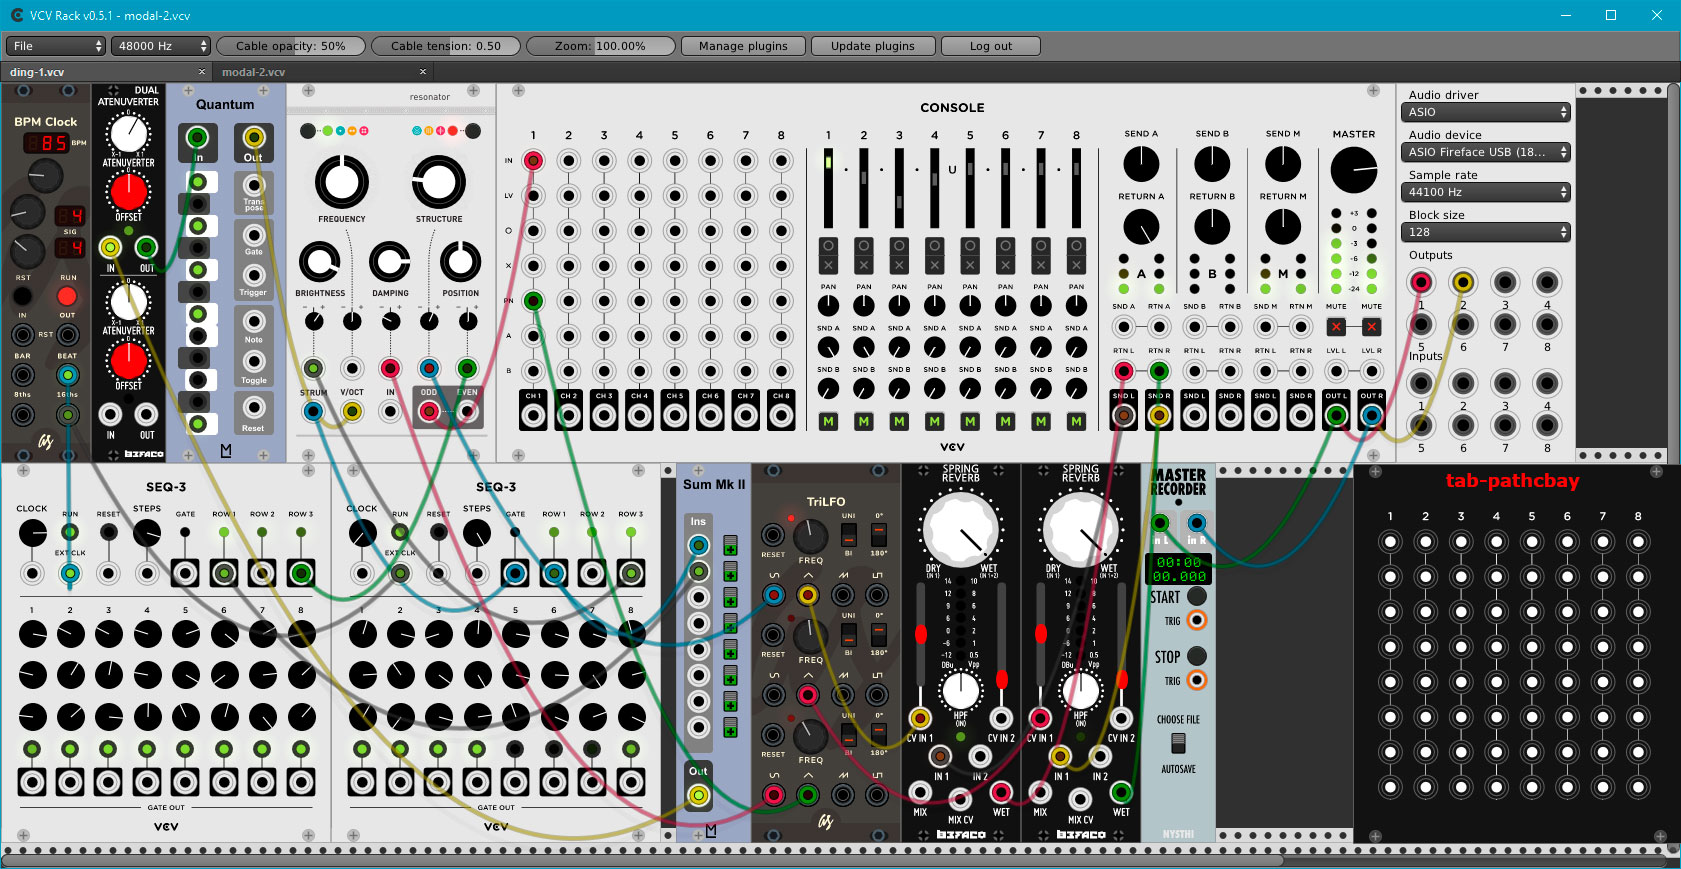Open the File dropdown menu

(55, 46)
